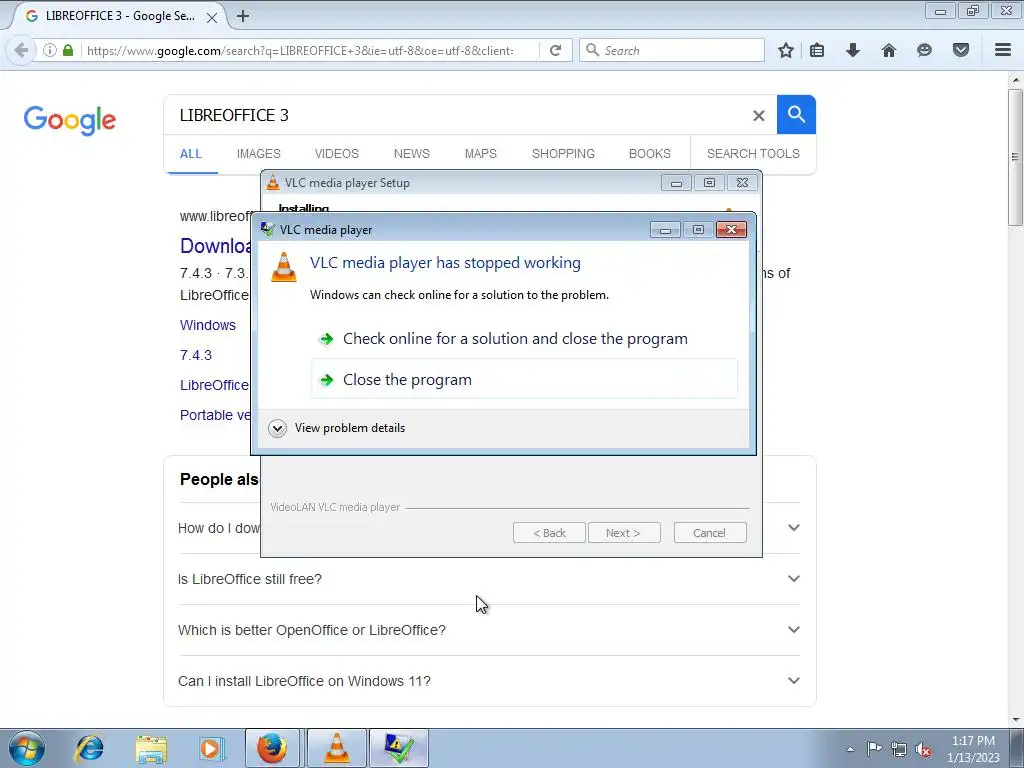
Task: Click the Back button in VLC Setup
Action: click(x=549, y=533)
